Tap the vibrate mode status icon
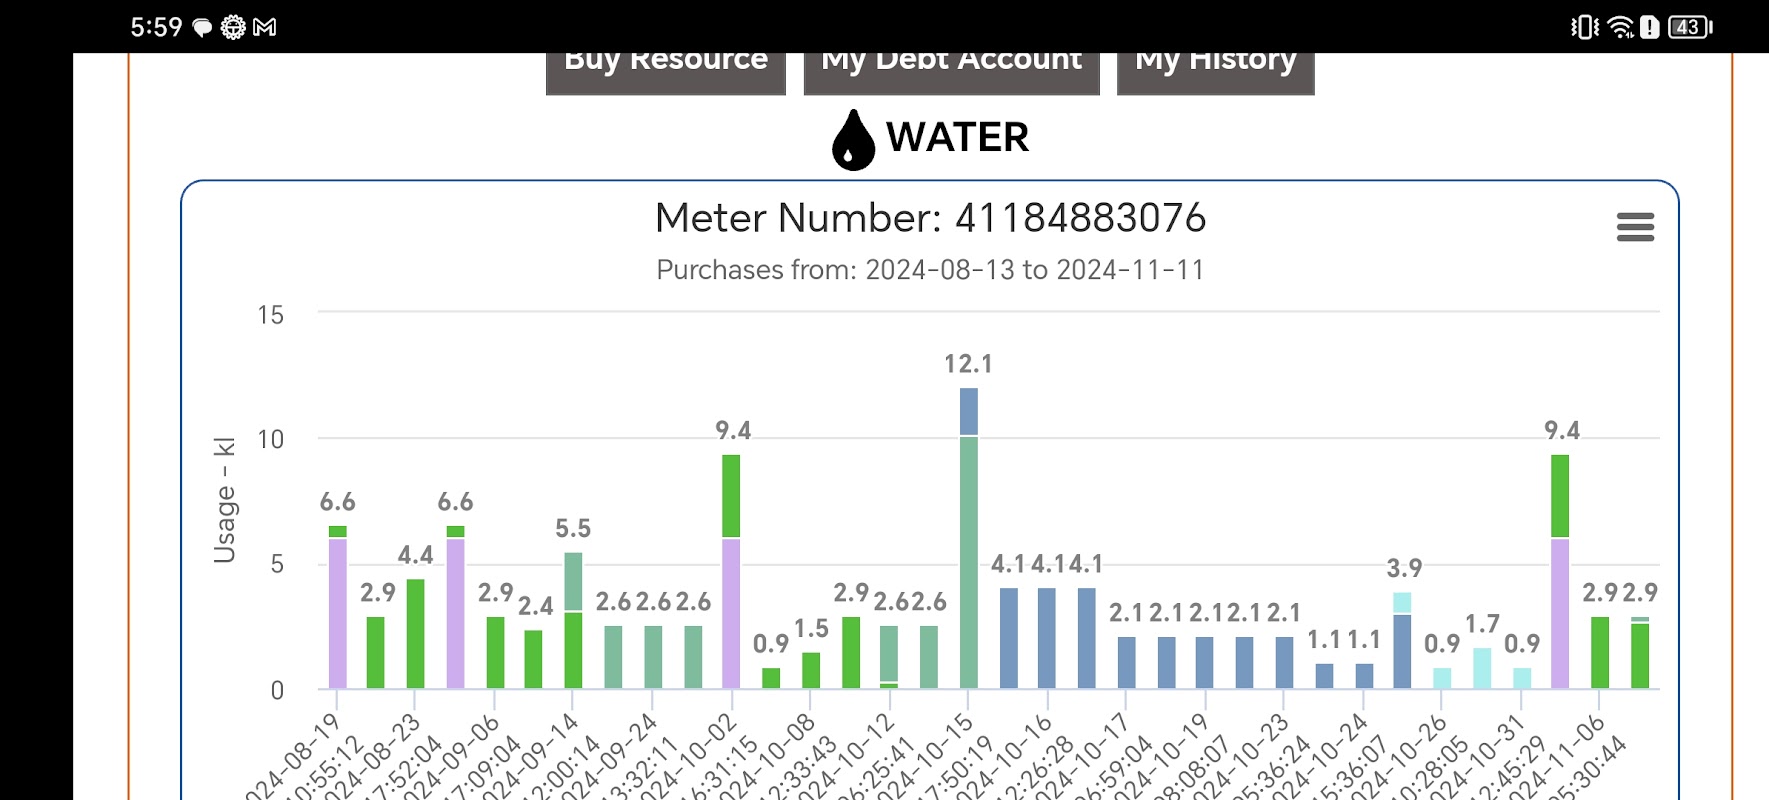This screenshot has width=1769, height=800. 1584,27
